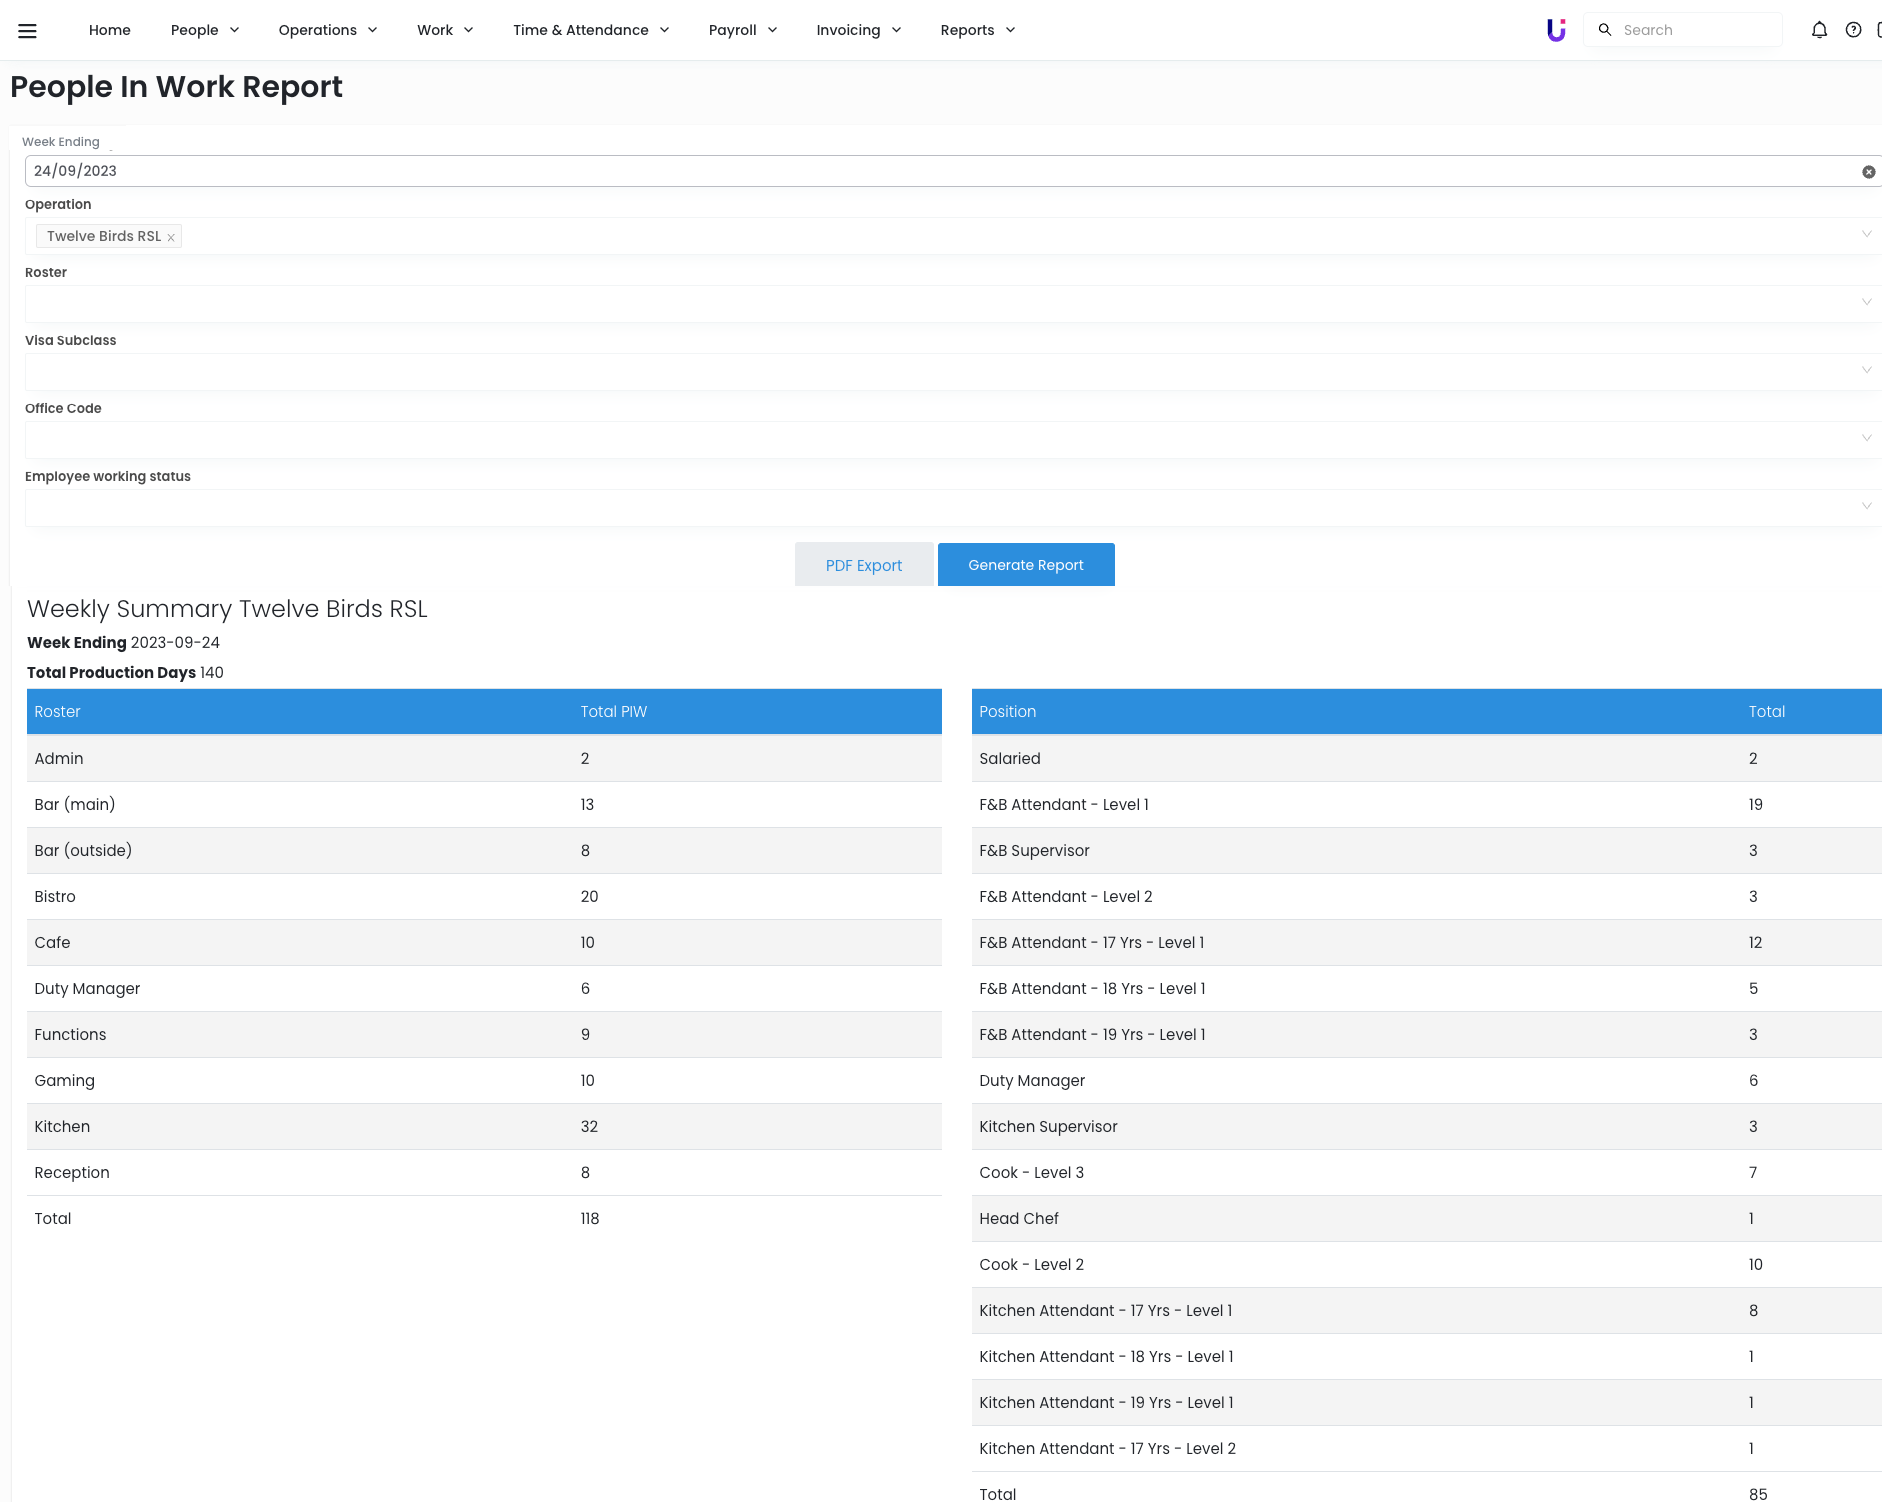
Task: Expand the Operation dropdown arrow
Action: (1866, 235)
